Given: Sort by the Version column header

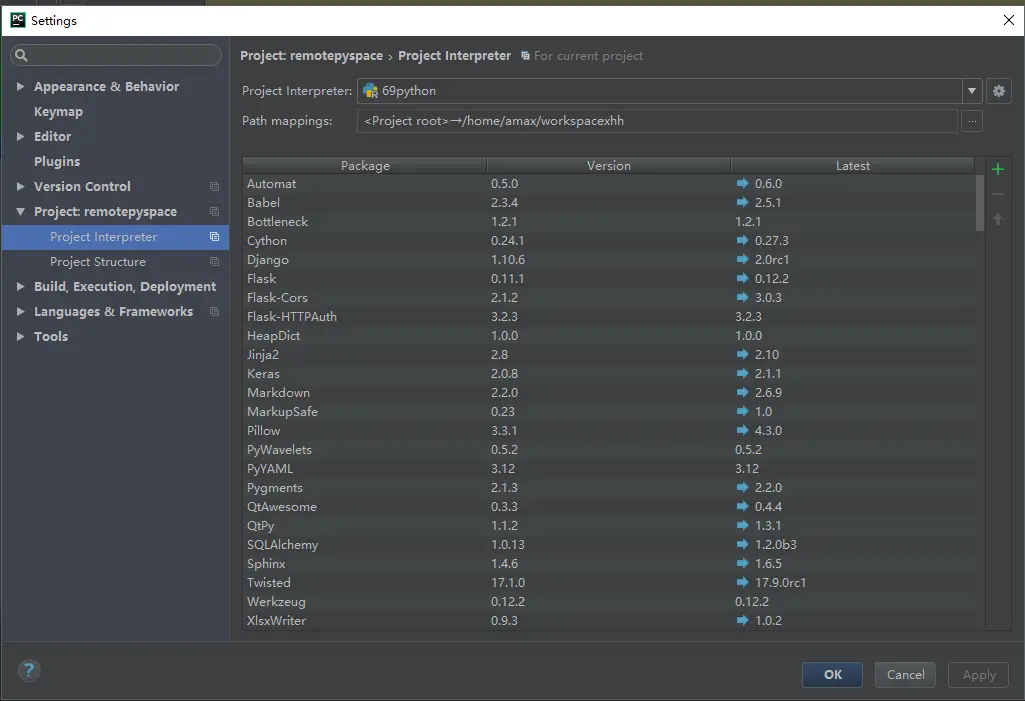Looking at the screenshot, I should [x=609, y=165].
